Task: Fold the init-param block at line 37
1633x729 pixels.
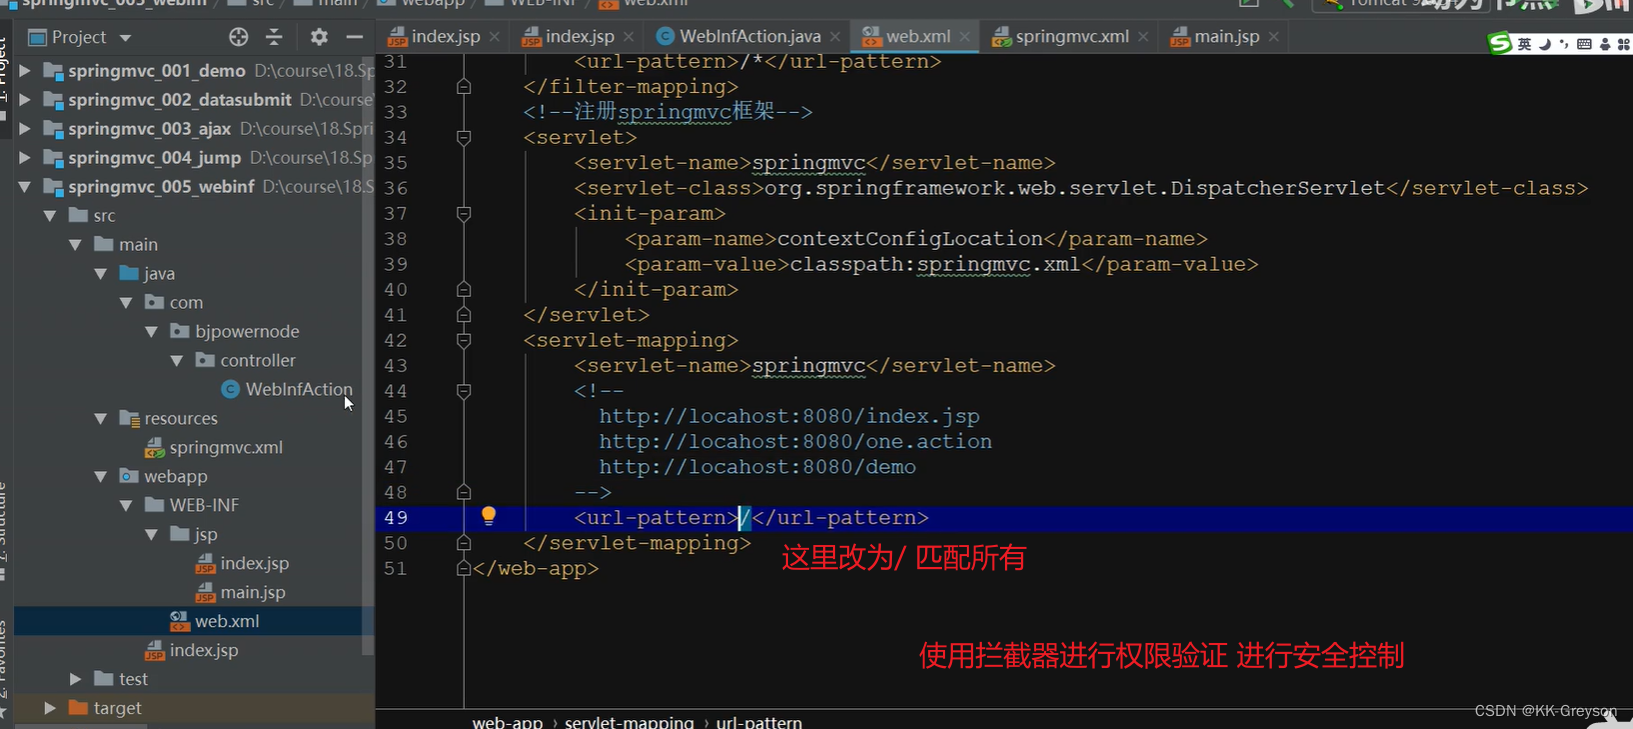Action: (464, 214)
